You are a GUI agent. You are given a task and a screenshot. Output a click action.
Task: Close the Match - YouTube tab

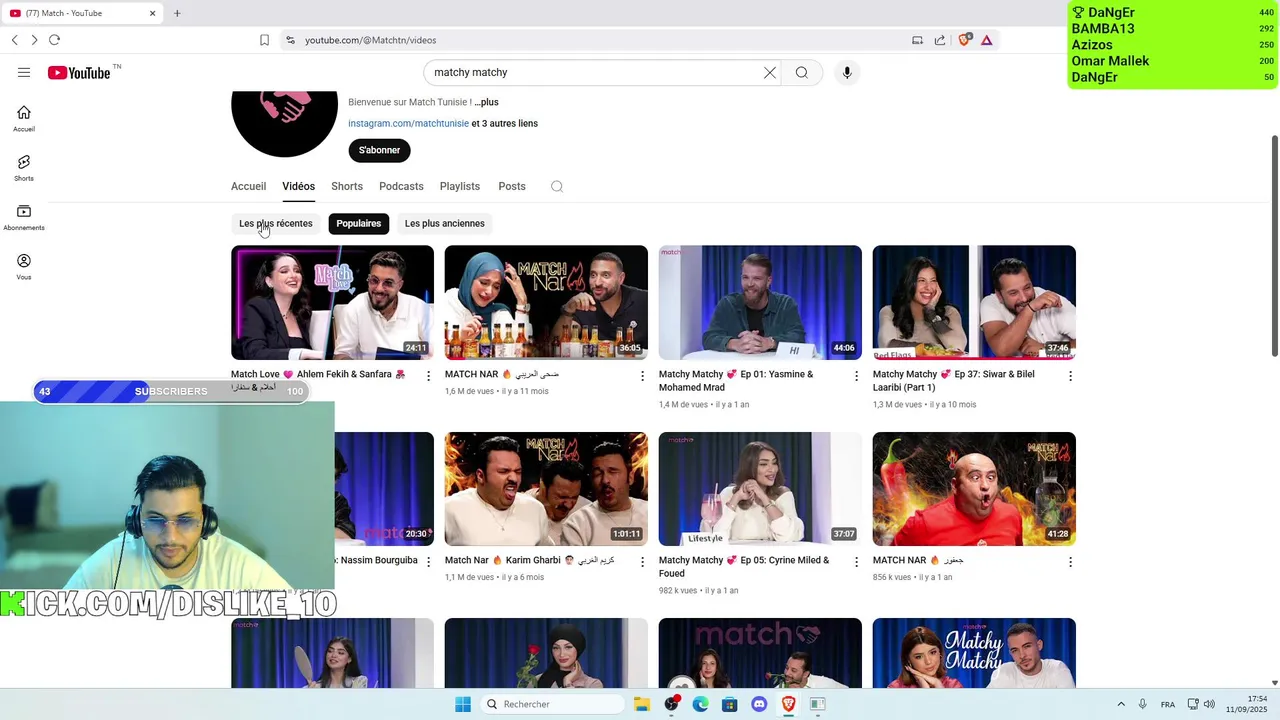pyautogui.click(x=152, y=13)
